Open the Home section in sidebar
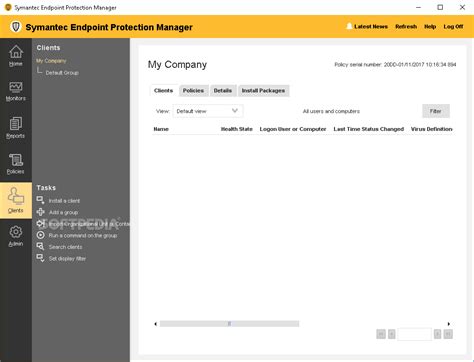 click(16, 56)
